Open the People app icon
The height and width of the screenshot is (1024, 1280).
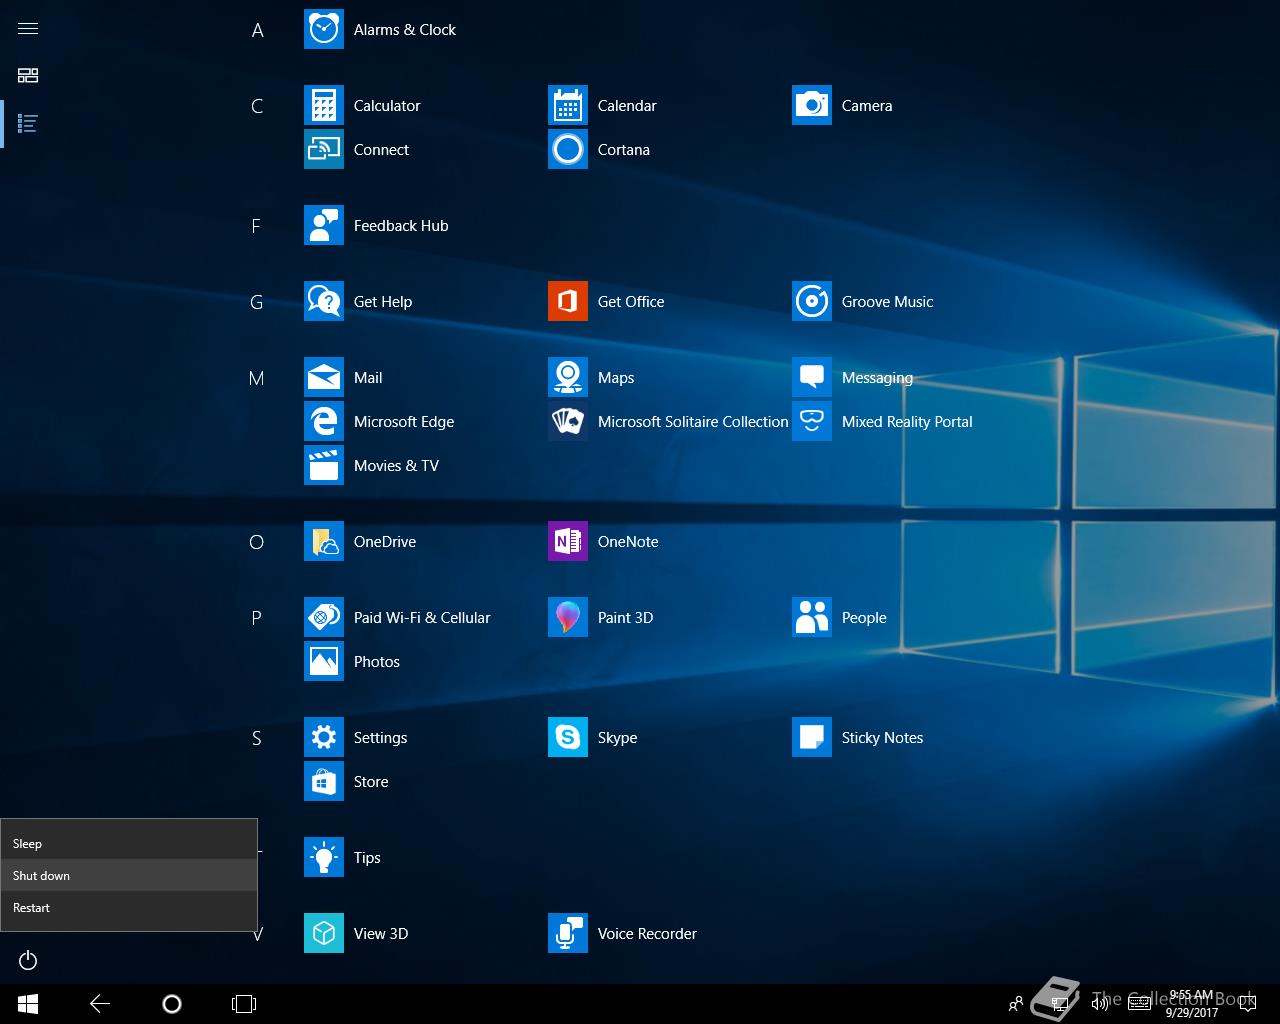(x=812, y=617)
